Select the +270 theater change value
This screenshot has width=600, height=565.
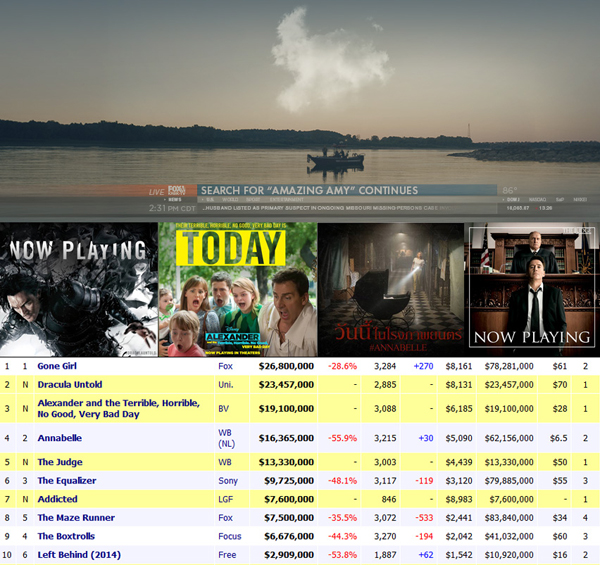423,366
